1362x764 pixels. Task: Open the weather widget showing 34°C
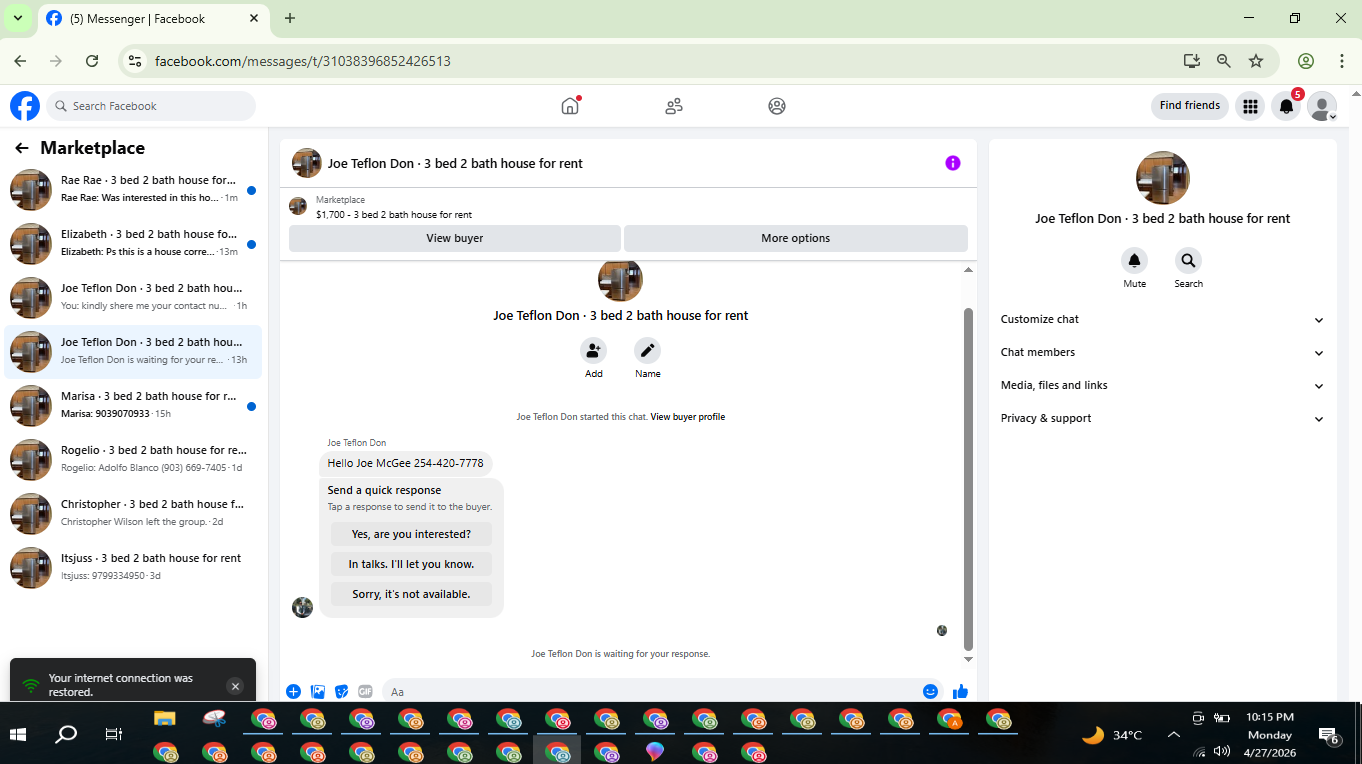click(1113, 735)
